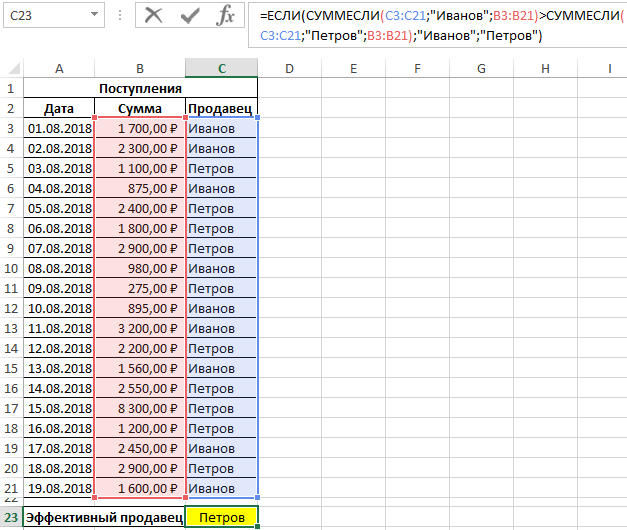Click the Сумма column heading cell
This screenshot has width=627, height=530.
(x=139, y=108)
